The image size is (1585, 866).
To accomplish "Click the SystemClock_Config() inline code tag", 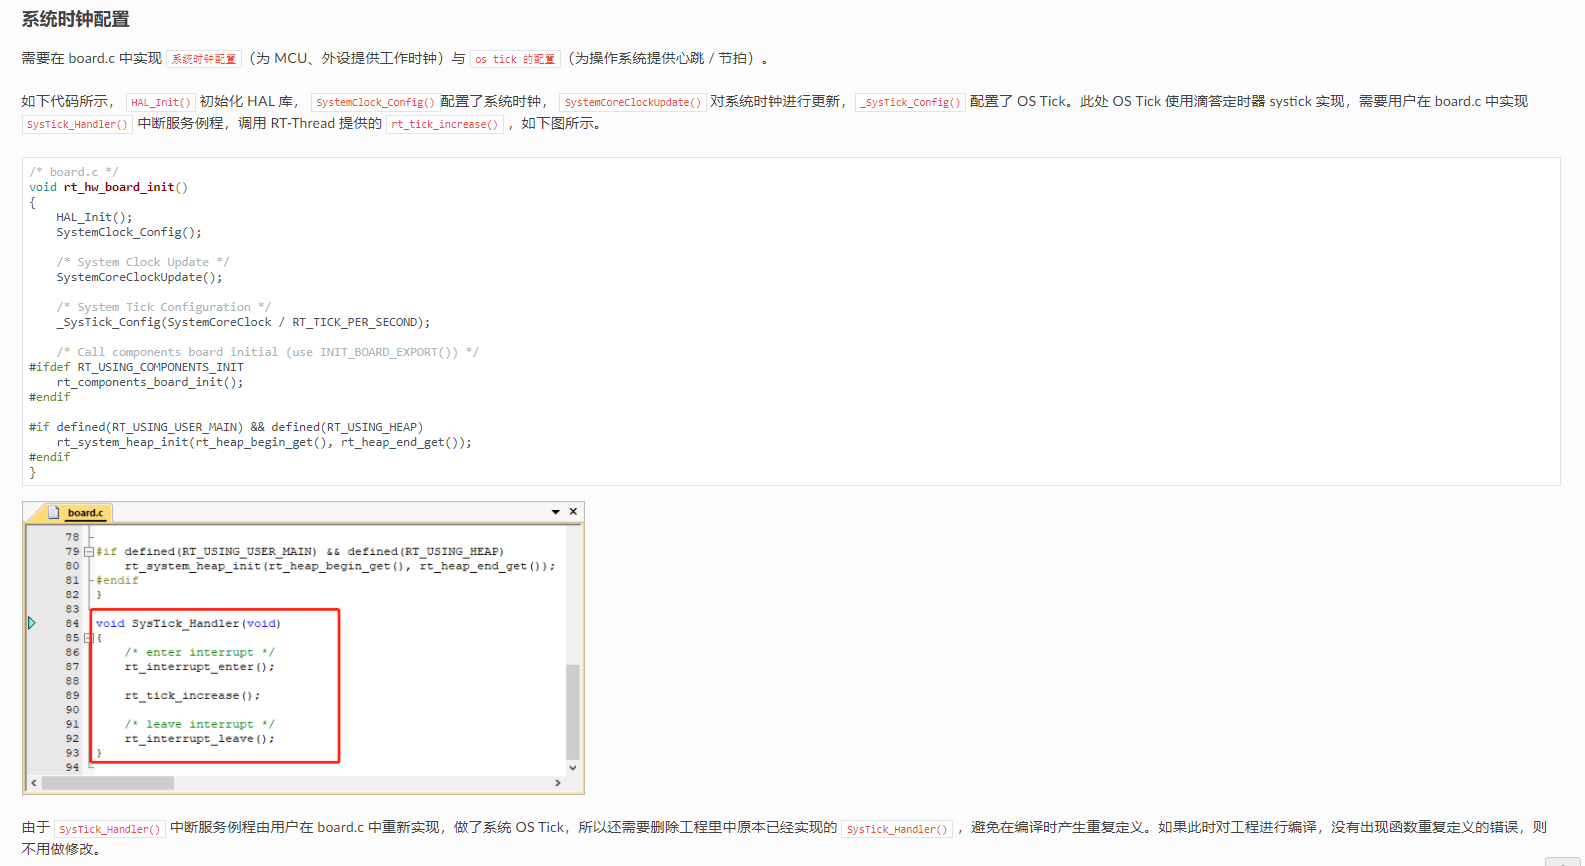I will click(374, 102).
